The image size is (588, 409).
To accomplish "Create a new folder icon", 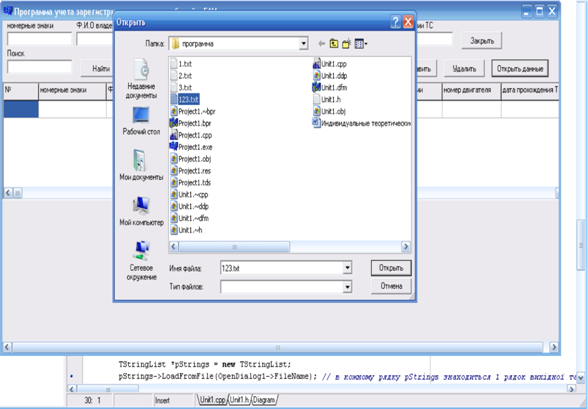I will pyautogui.click(x=346, y=43).
